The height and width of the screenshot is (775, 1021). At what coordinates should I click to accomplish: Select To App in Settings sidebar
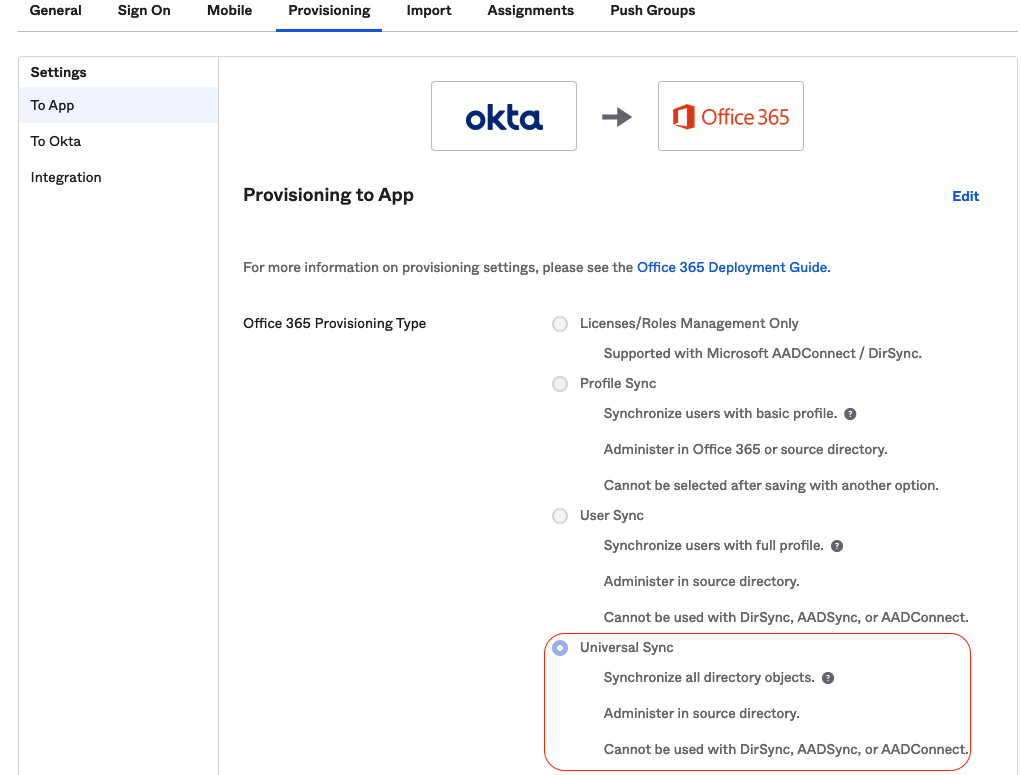(119, 105)
